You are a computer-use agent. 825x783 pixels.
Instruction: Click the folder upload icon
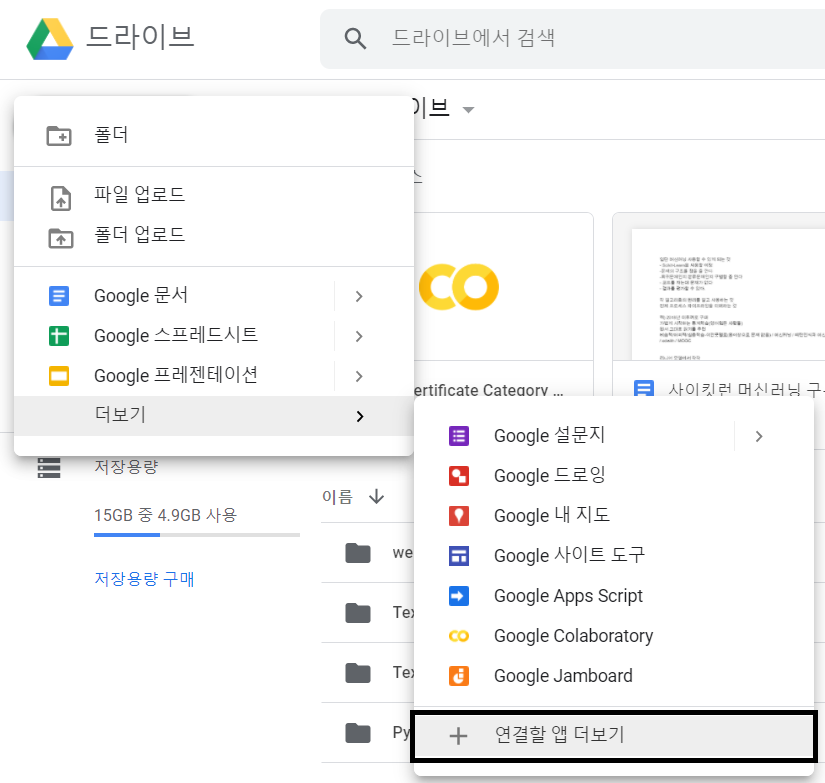[x=61, y=238]
